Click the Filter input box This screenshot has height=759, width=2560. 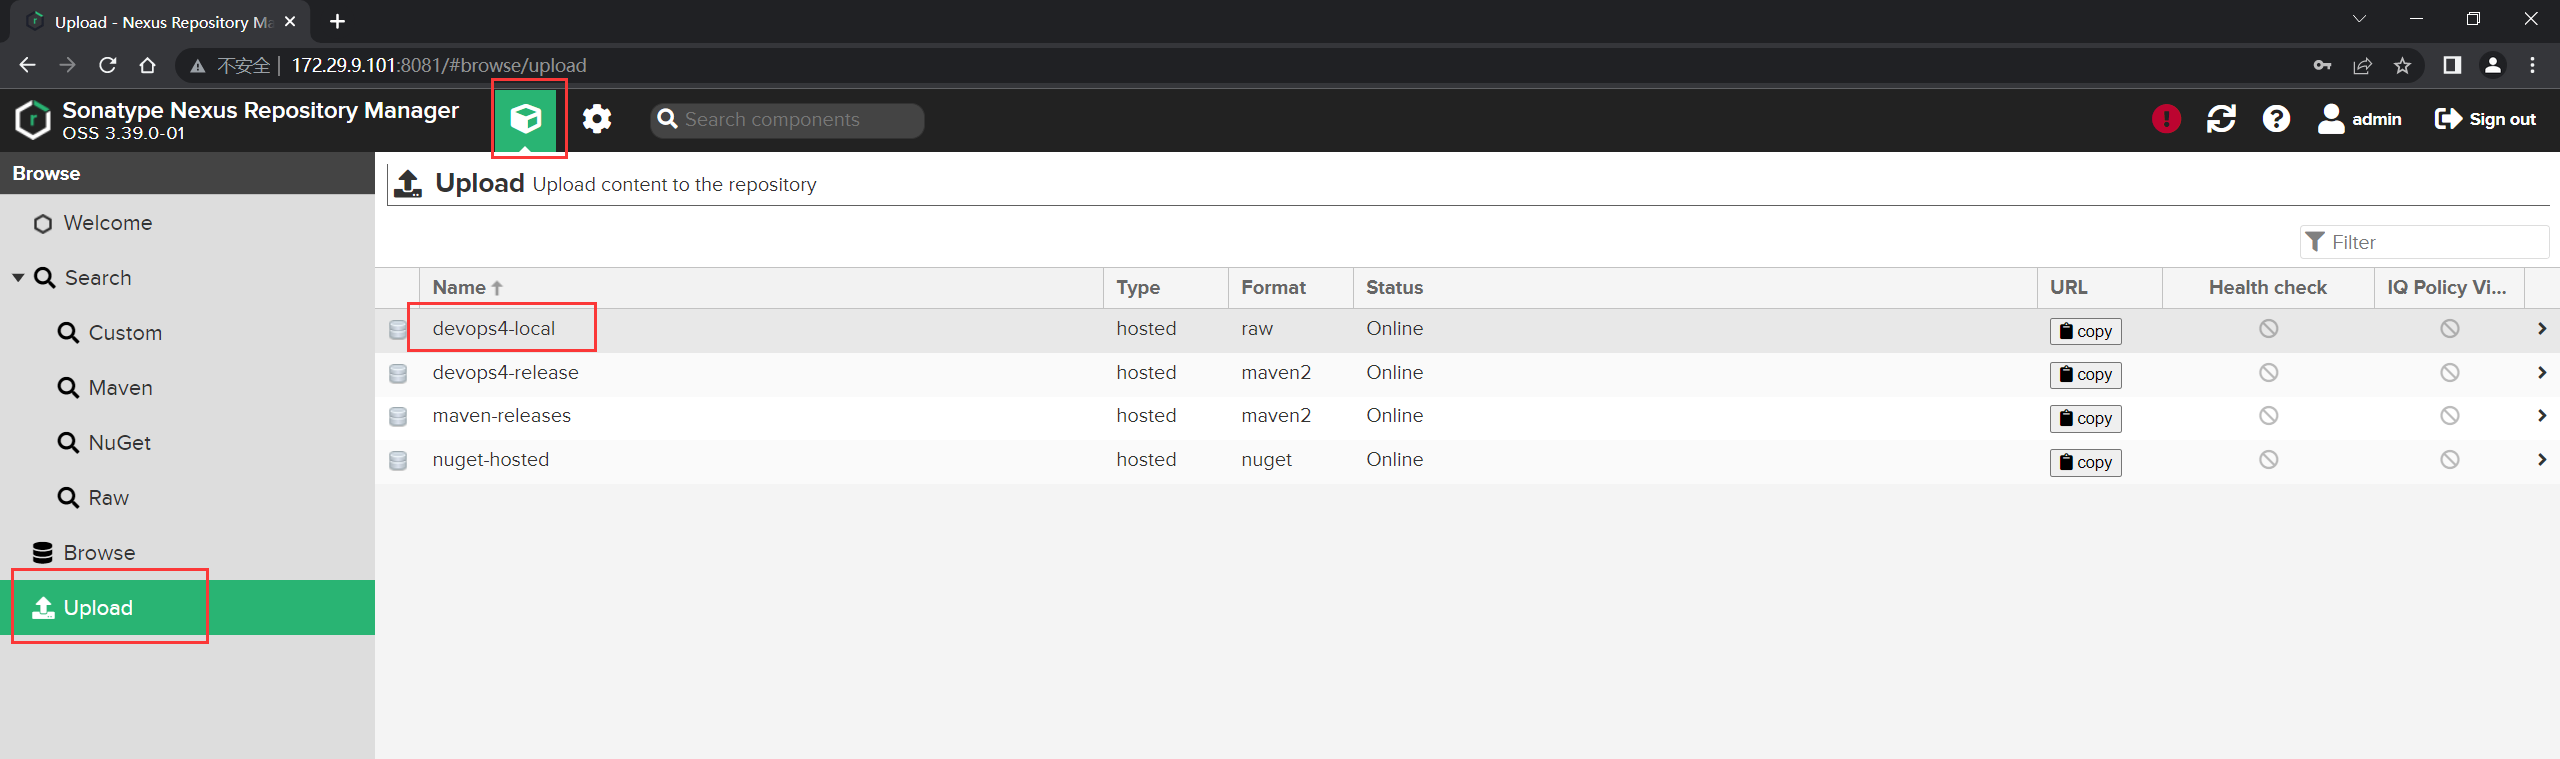click(2424, 242)
